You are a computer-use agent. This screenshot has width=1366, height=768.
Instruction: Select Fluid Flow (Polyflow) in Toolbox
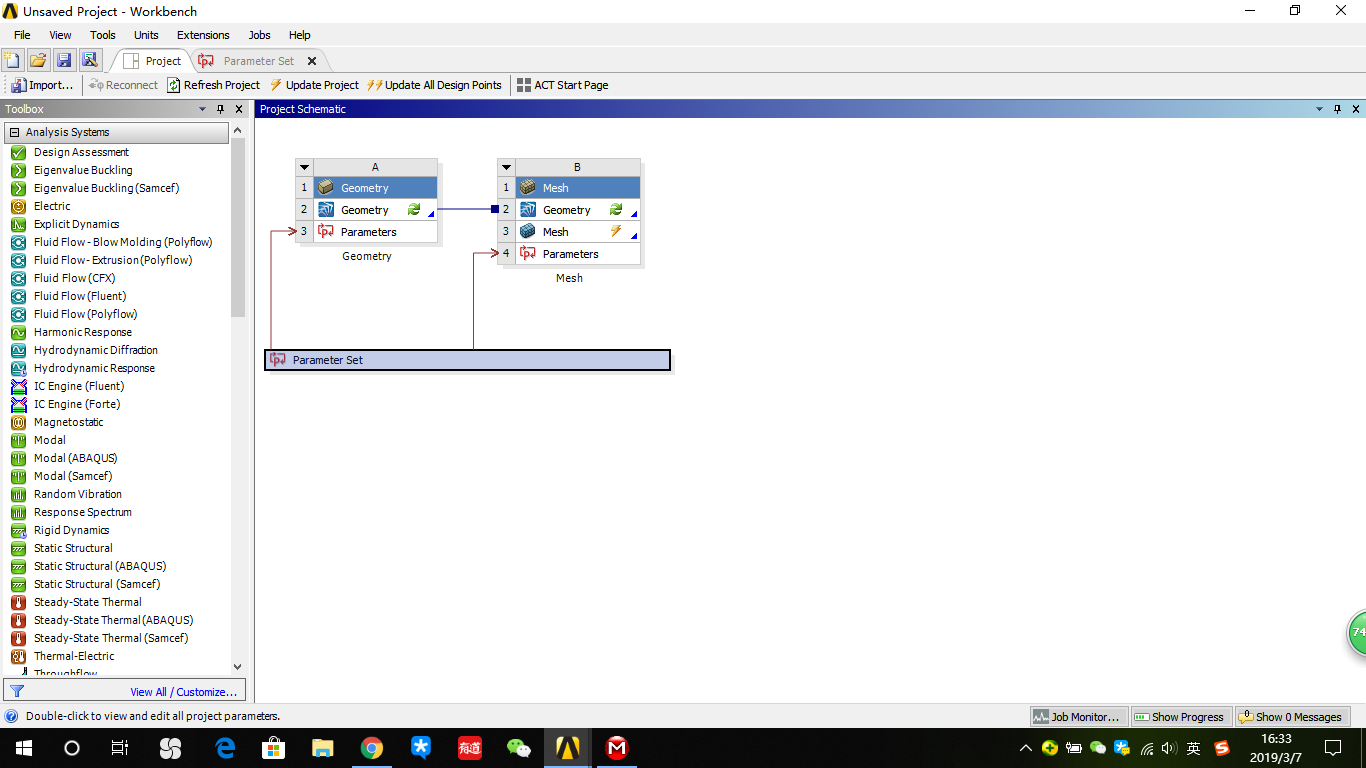(86, 314)
